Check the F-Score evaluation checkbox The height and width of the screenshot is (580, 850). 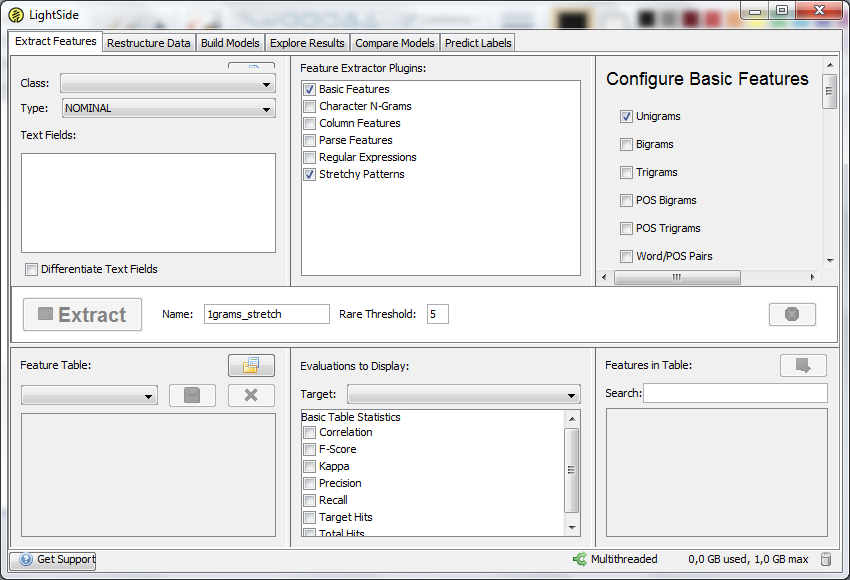pyautogui.click(x=310, y=449)
